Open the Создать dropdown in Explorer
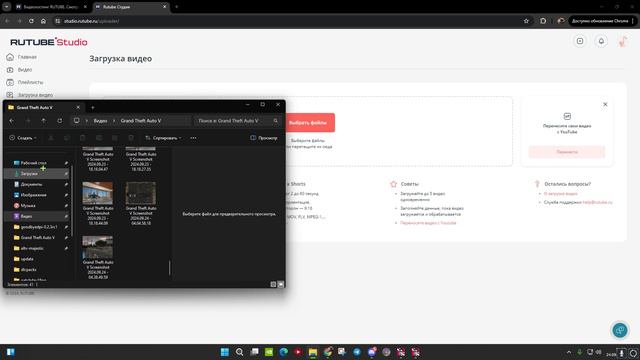The height and width of the screenshot is (360, 640). click(x=23, y=138)
